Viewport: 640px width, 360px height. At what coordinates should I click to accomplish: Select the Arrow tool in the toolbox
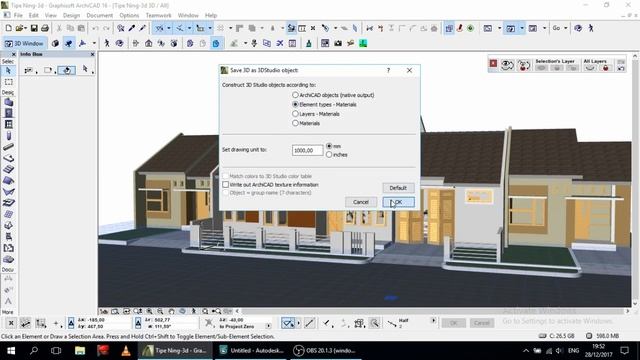[x=8, y=71]
